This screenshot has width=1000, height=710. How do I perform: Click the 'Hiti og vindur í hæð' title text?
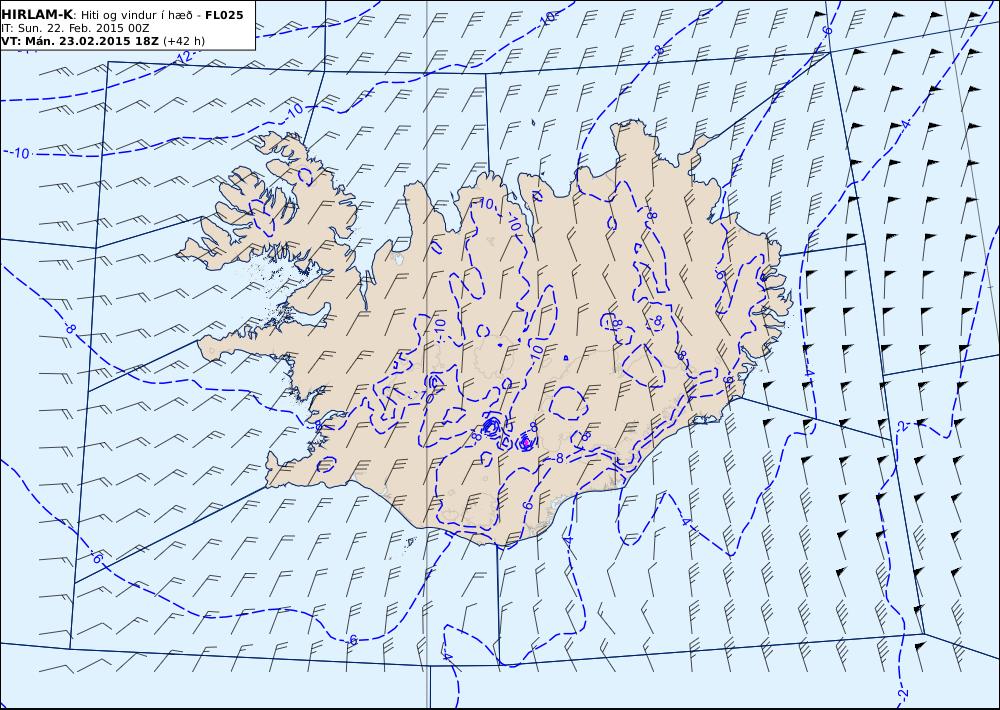coord(136,15)
